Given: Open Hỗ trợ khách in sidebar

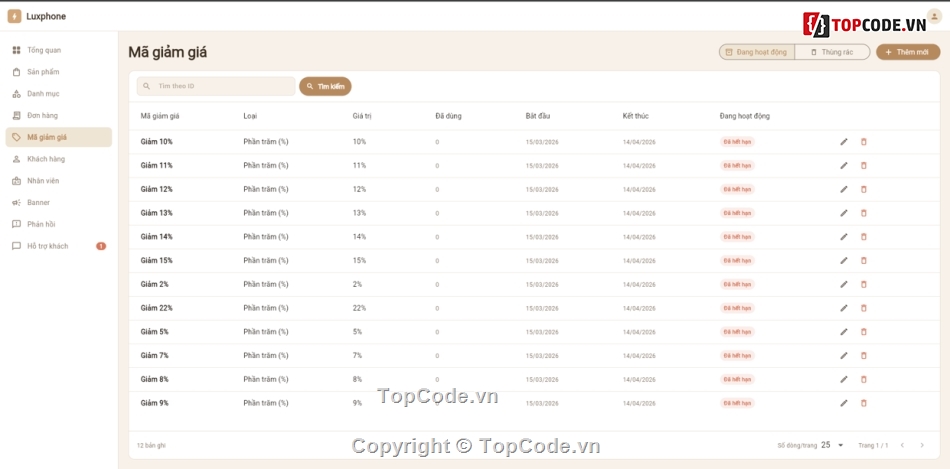Looking at the screenshot, I should pyautogui.click(x=59, y=246).
